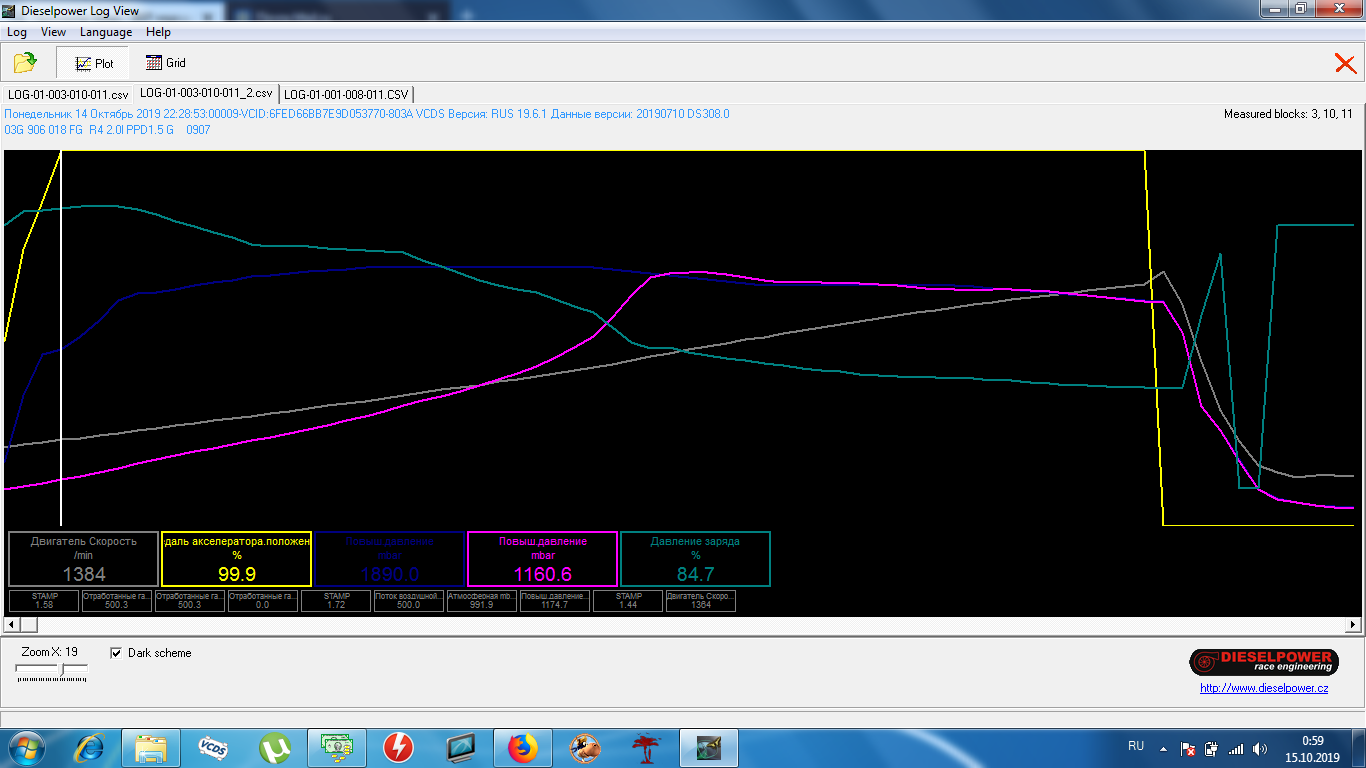Viewport: 1366px width, 768px height.
Task: Open the View menu
Action: click(x=53, y=32)
